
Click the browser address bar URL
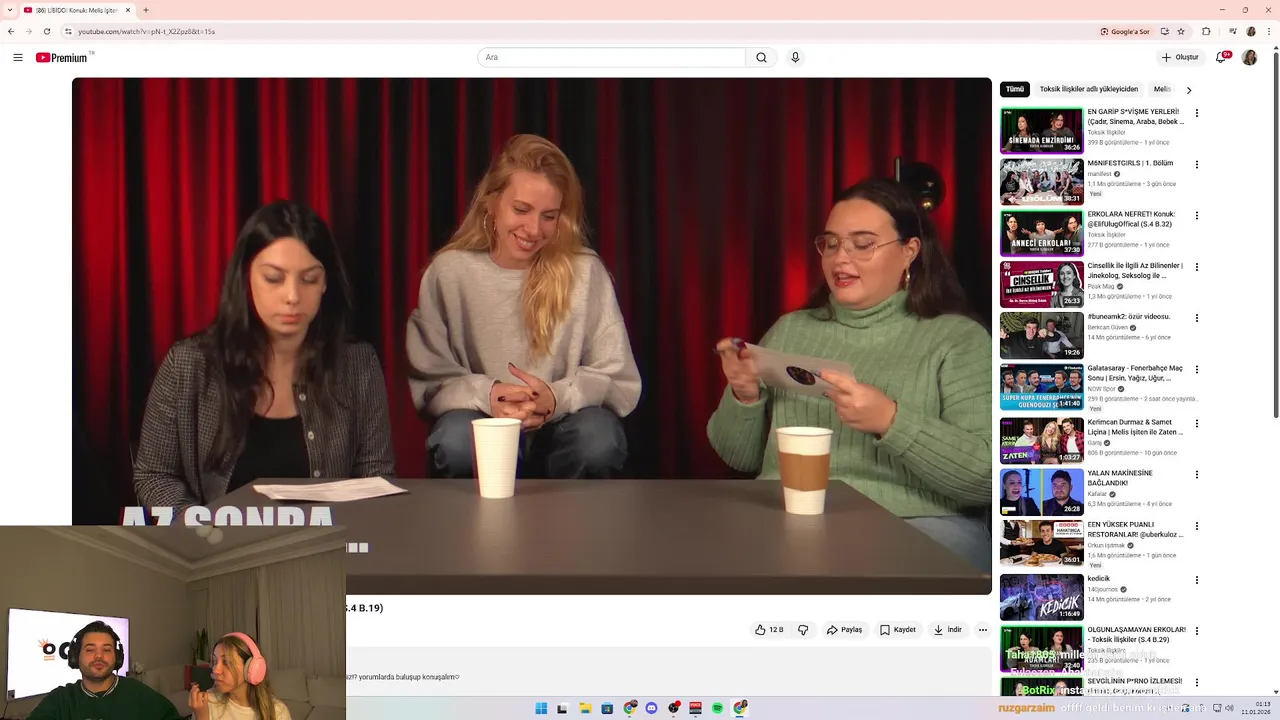(x=147, y=31)
